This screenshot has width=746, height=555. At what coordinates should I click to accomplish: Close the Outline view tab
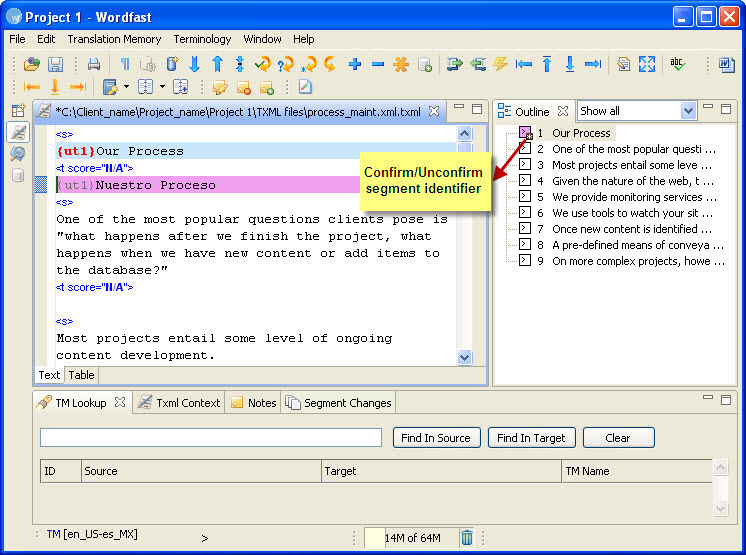(563, 111)
